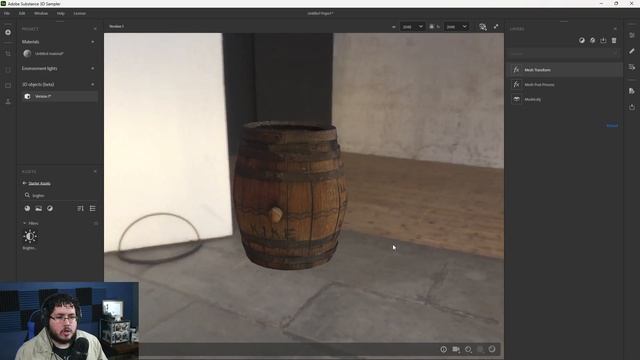Click the second icon in the Layers toolbar
Image resolution: width=640 pixels, height=360 pixels.
pos(593,40)
